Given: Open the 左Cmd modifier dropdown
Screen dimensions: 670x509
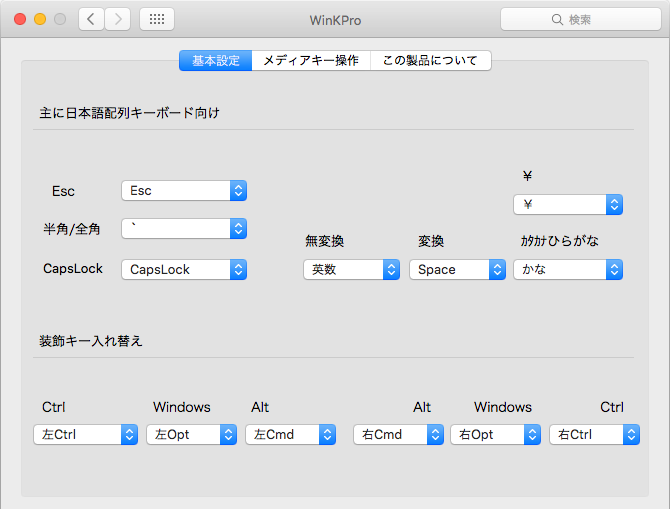Looking at the screenshot, I should tap(291, 435).
